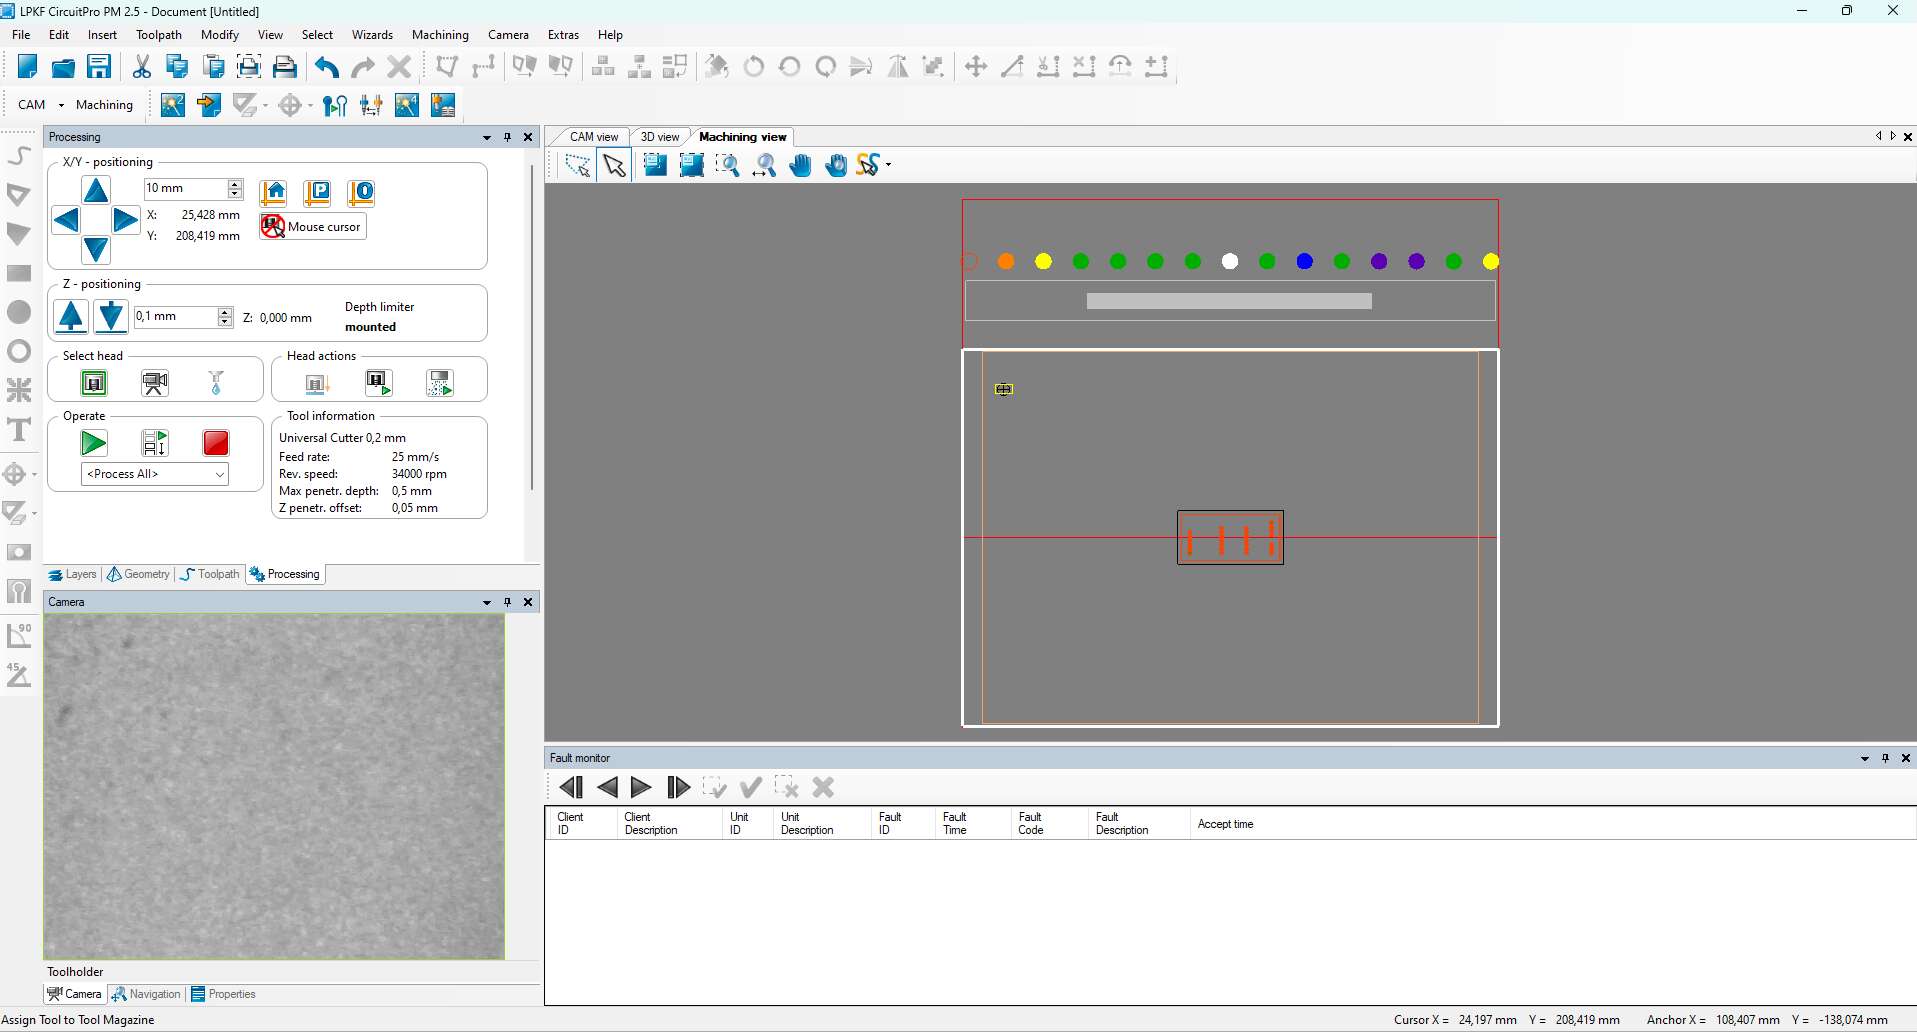Viewport: 1917px width, 1032px height.
Task: Switch to the Geometry tab
Action: point(139,574)
